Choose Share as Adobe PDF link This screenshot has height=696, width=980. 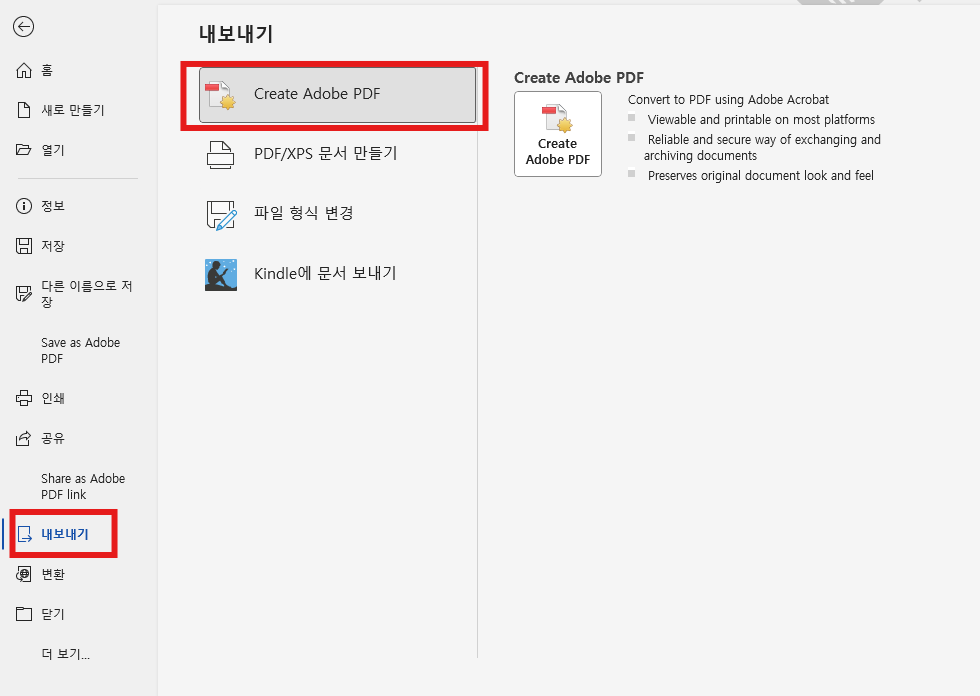pos(83,486)
